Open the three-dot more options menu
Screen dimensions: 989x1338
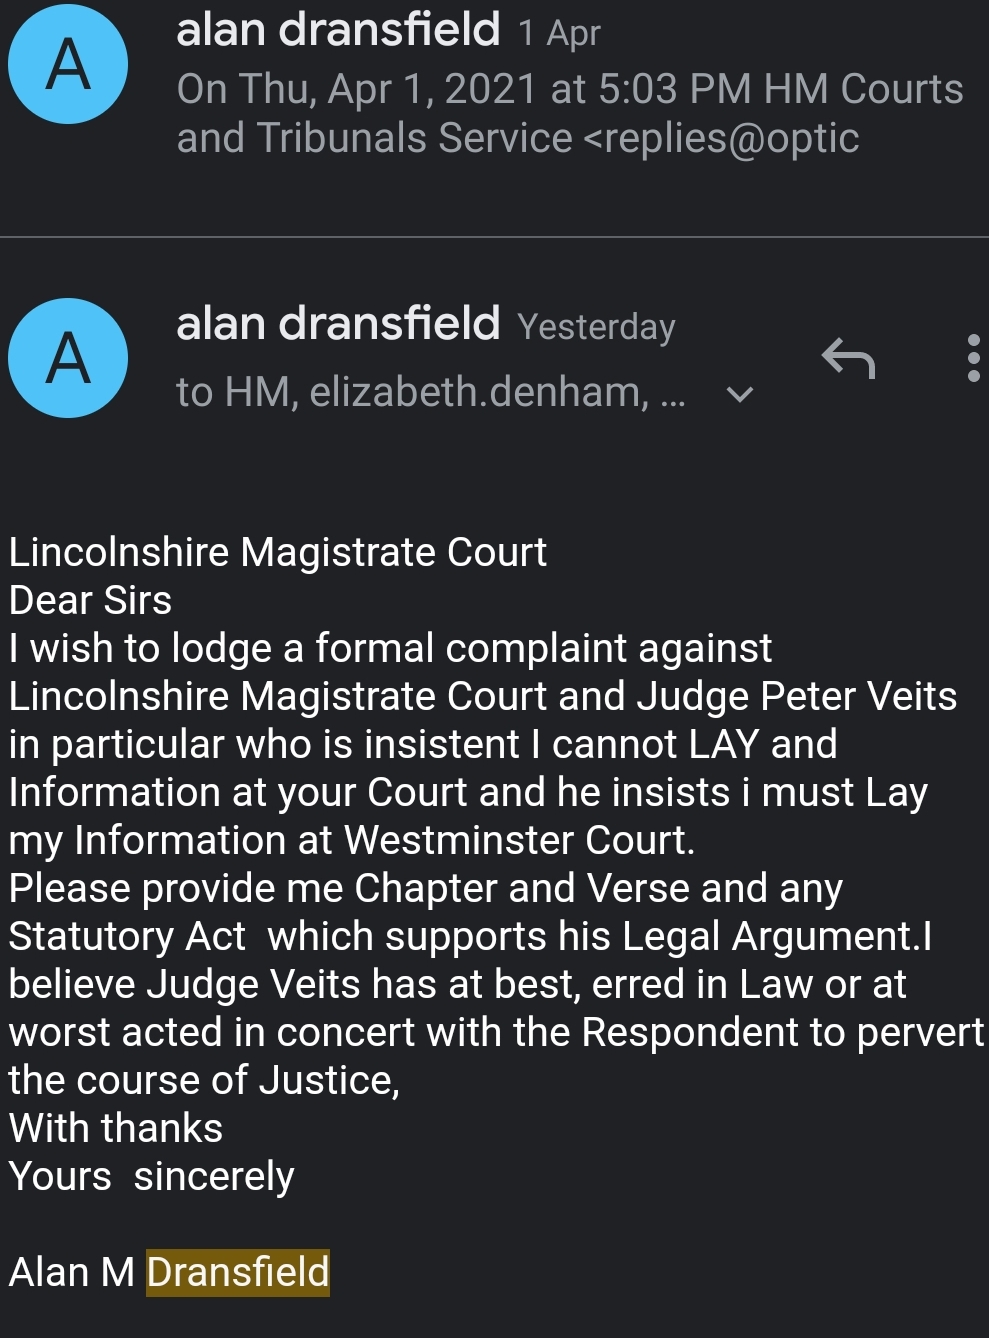973,358
